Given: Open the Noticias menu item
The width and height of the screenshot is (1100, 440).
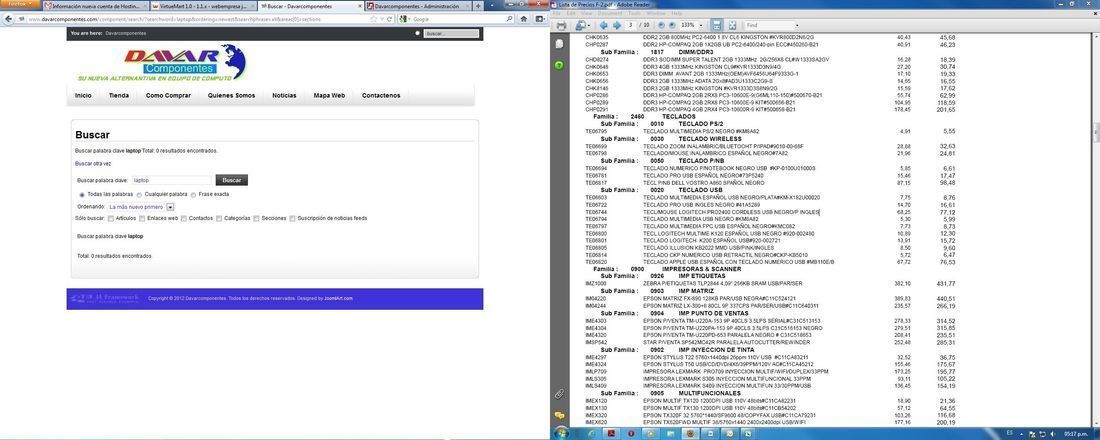Looking at the screenshot, I should pos(284,95).
